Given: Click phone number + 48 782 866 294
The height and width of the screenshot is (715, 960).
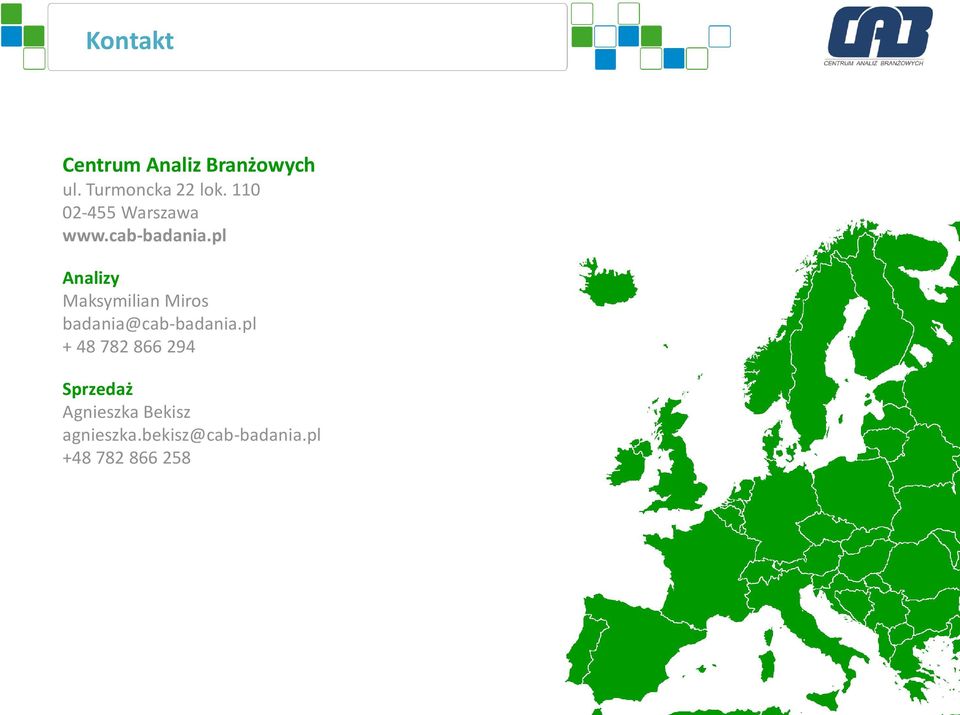Looking at the screenshot, I should point(129,346).
